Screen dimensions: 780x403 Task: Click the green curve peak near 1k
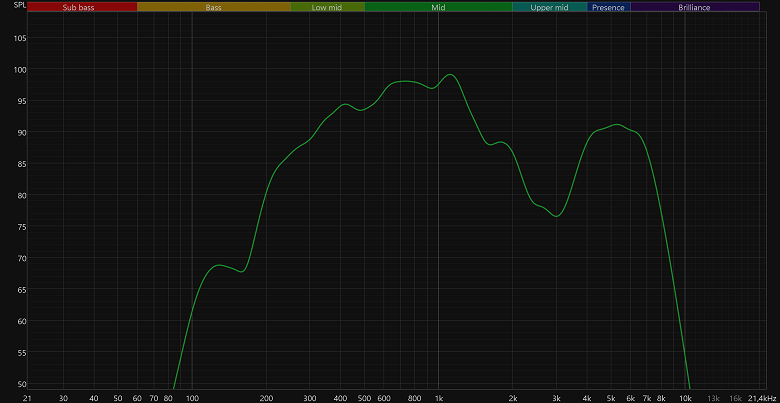pyautogui.click(x=450, y=75)
